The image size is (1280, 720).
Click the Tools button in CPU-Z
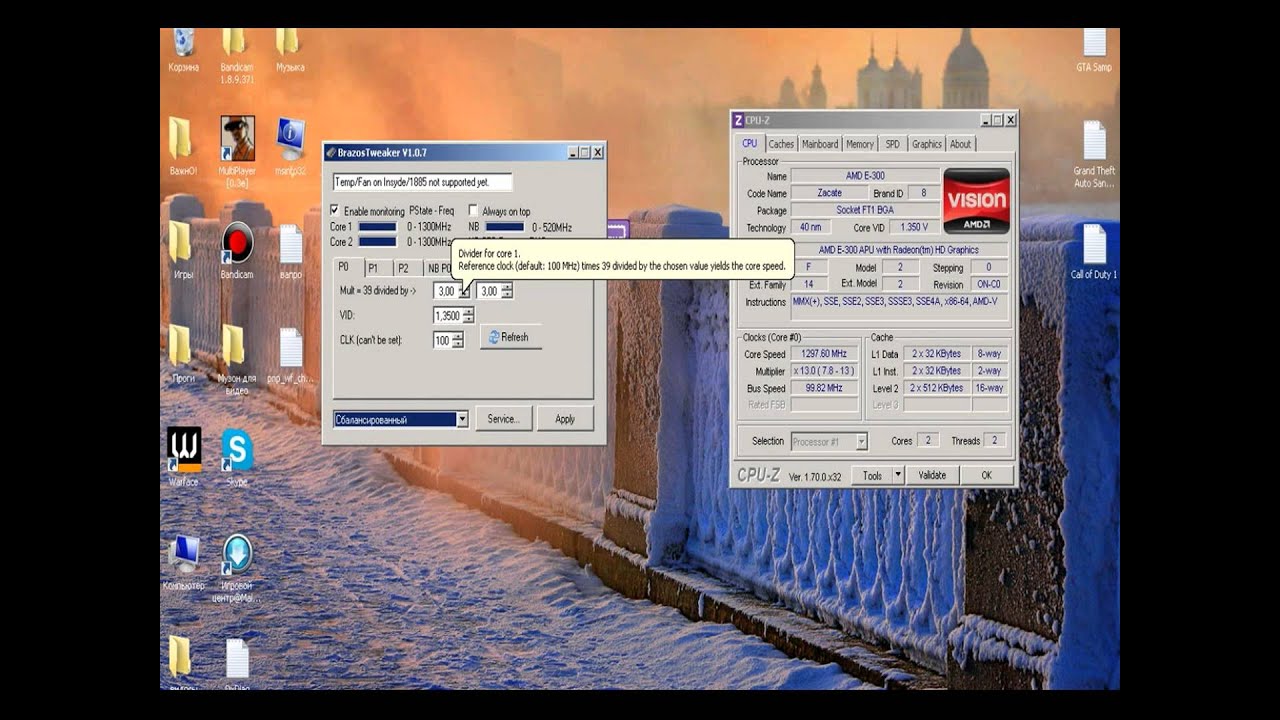873,475
